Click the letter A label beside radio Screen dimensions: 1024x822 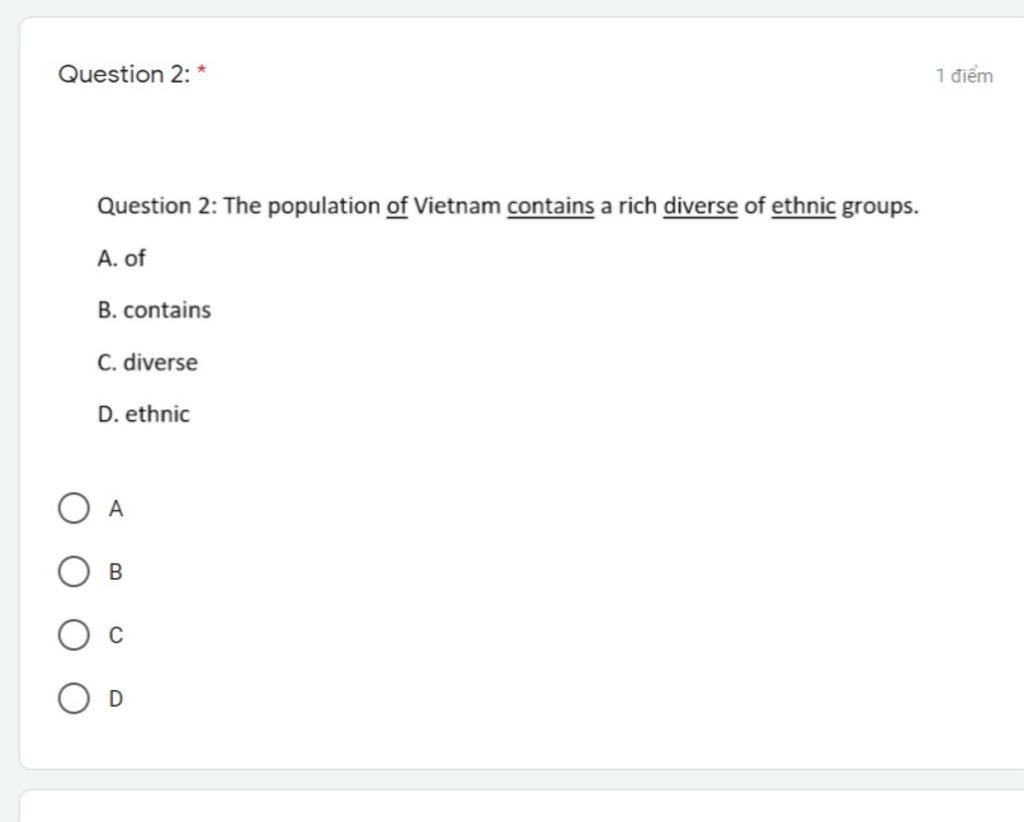[116, 509]
